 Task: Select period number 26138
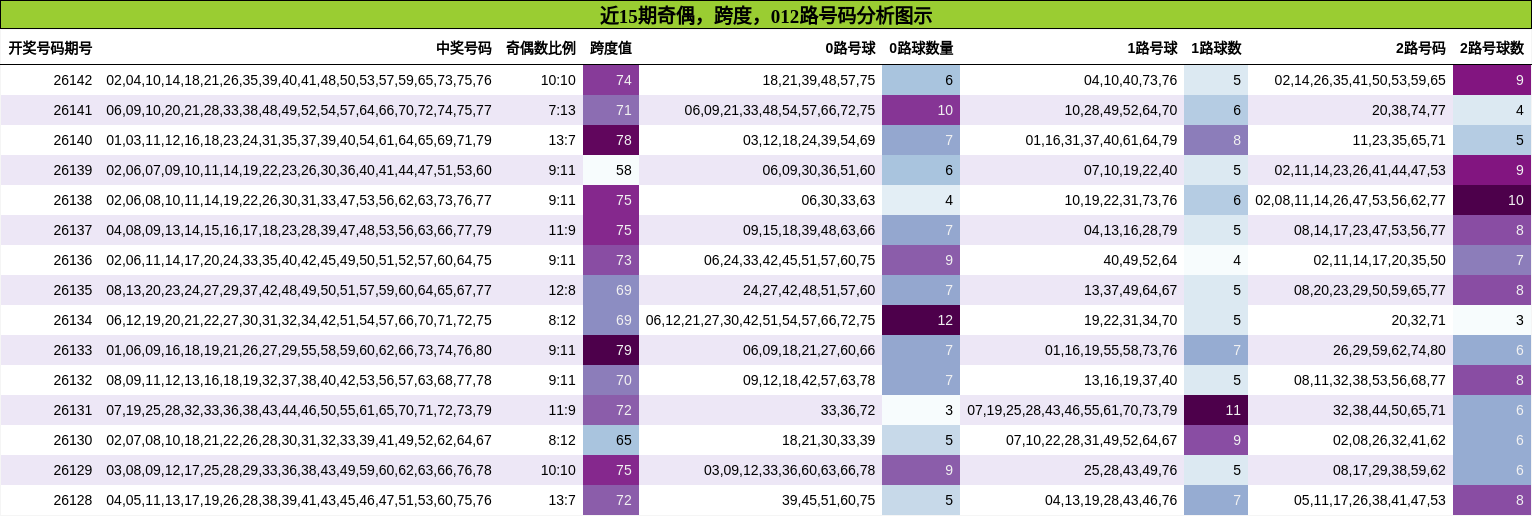[x=73, y=200]
